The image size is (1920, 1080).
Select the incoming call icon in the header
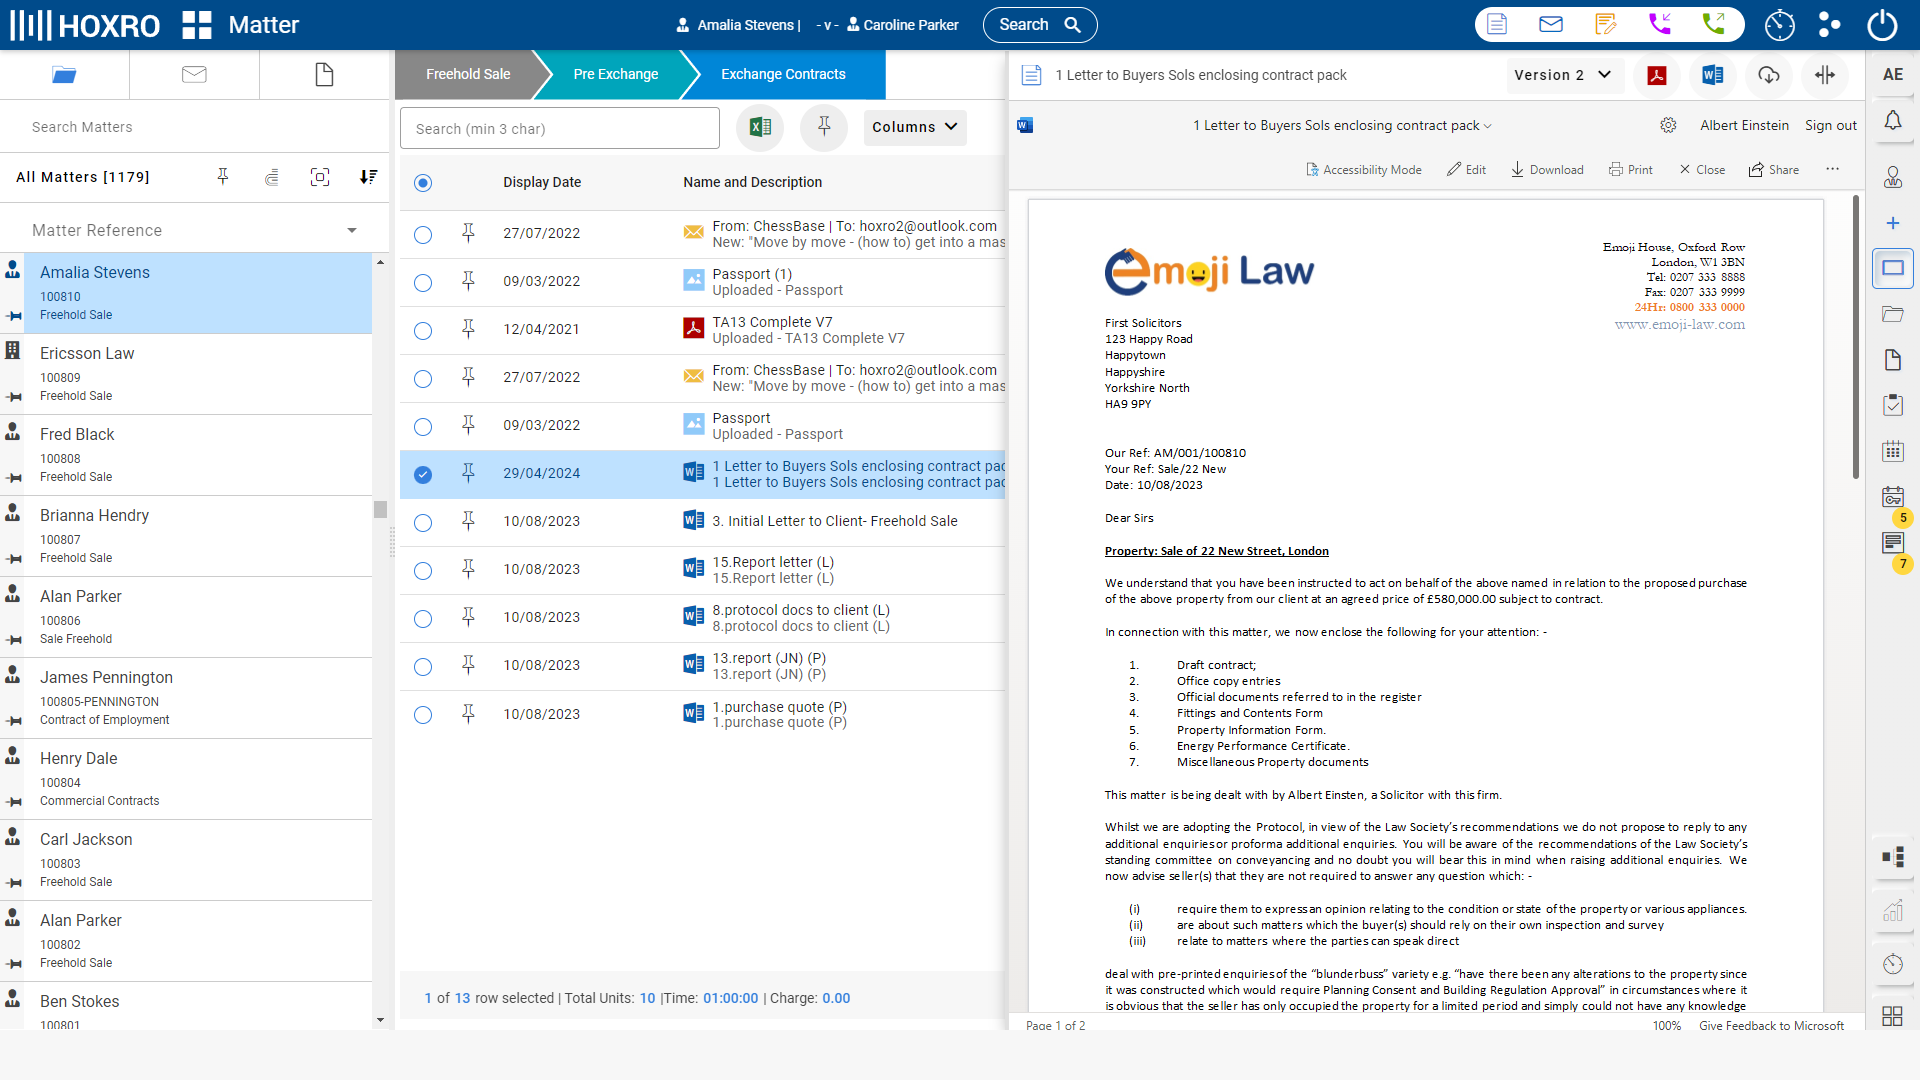(1661, 24)
